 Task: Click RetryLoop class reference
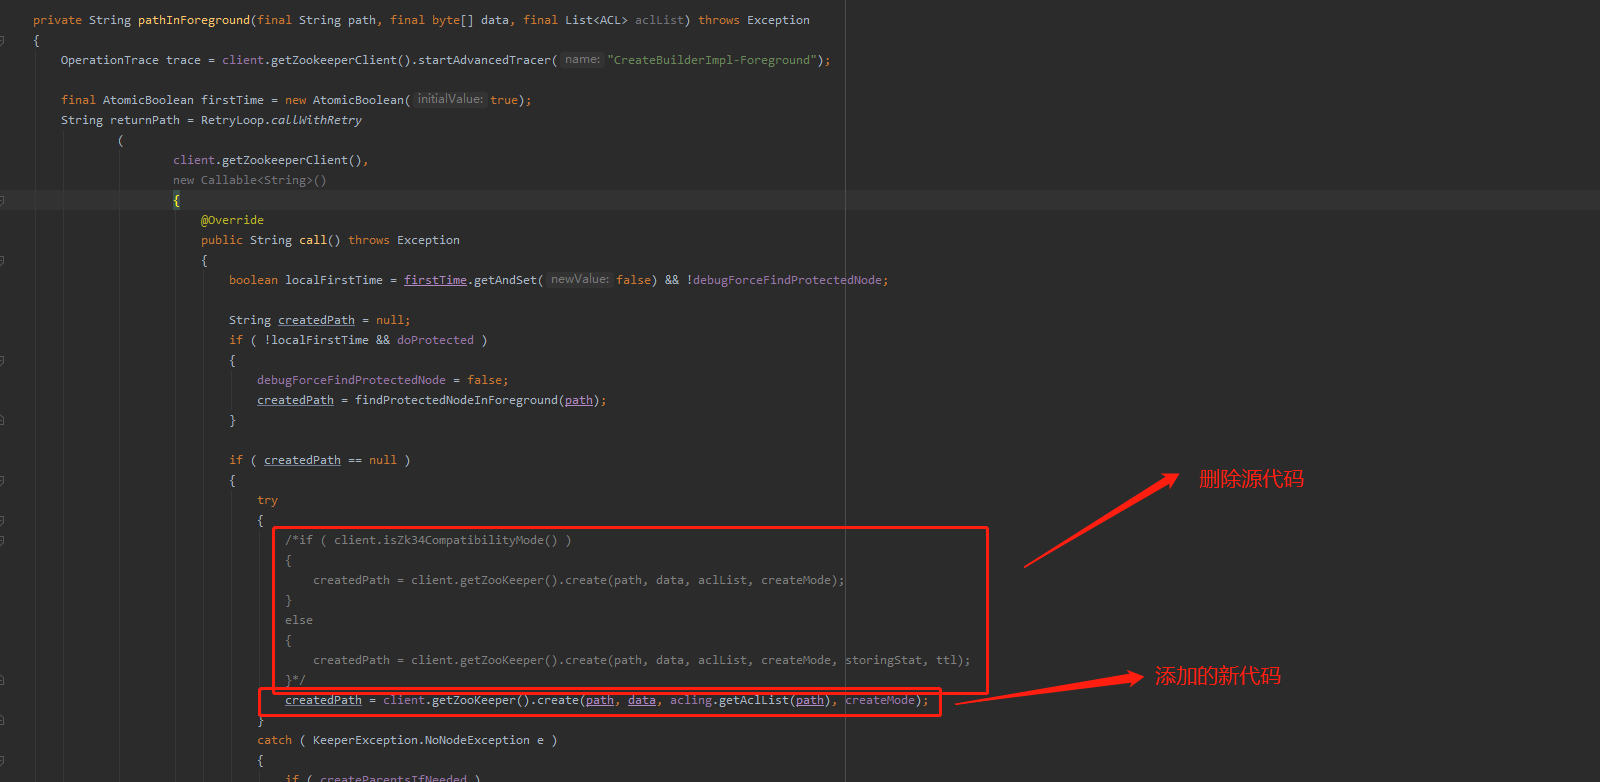pyautogui.click(x=232, y=120)
